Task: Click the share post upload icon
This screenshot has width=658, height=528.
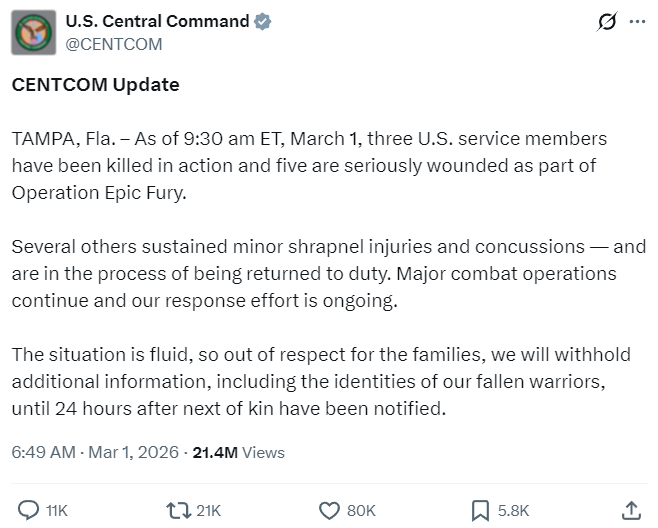Action: (631, 510)
